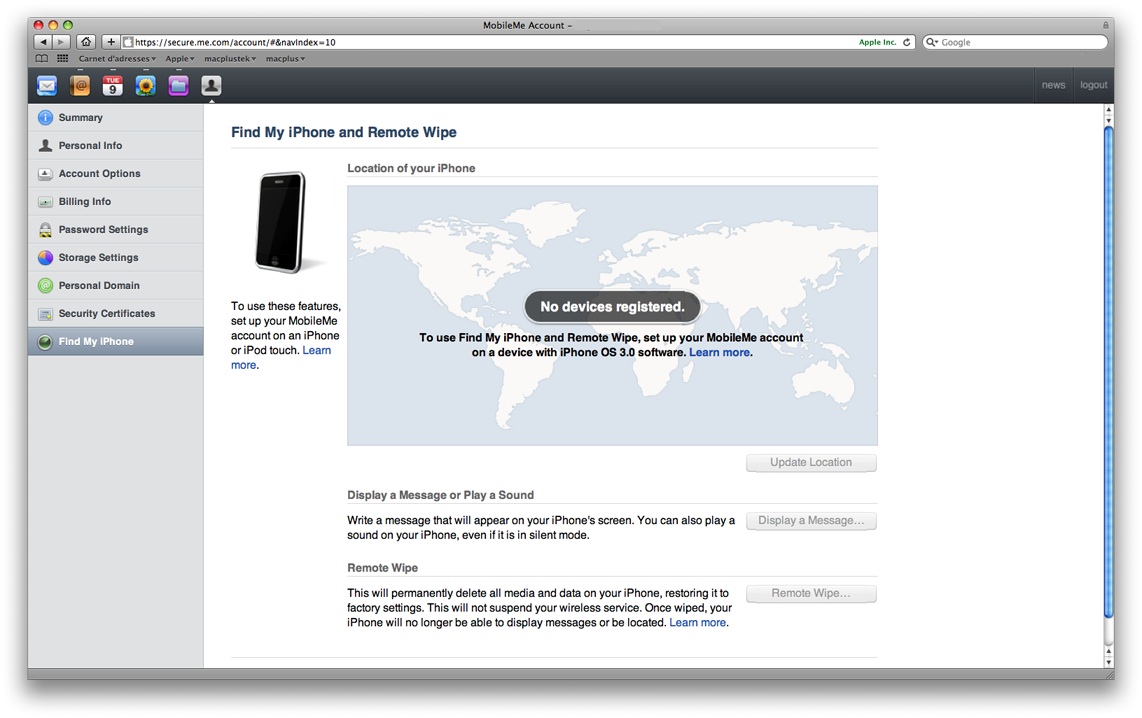The image size is (1142, 718).
Task: Click the Location of your iPhone heading
Action: pyautogui.click(x=411, y=168)
